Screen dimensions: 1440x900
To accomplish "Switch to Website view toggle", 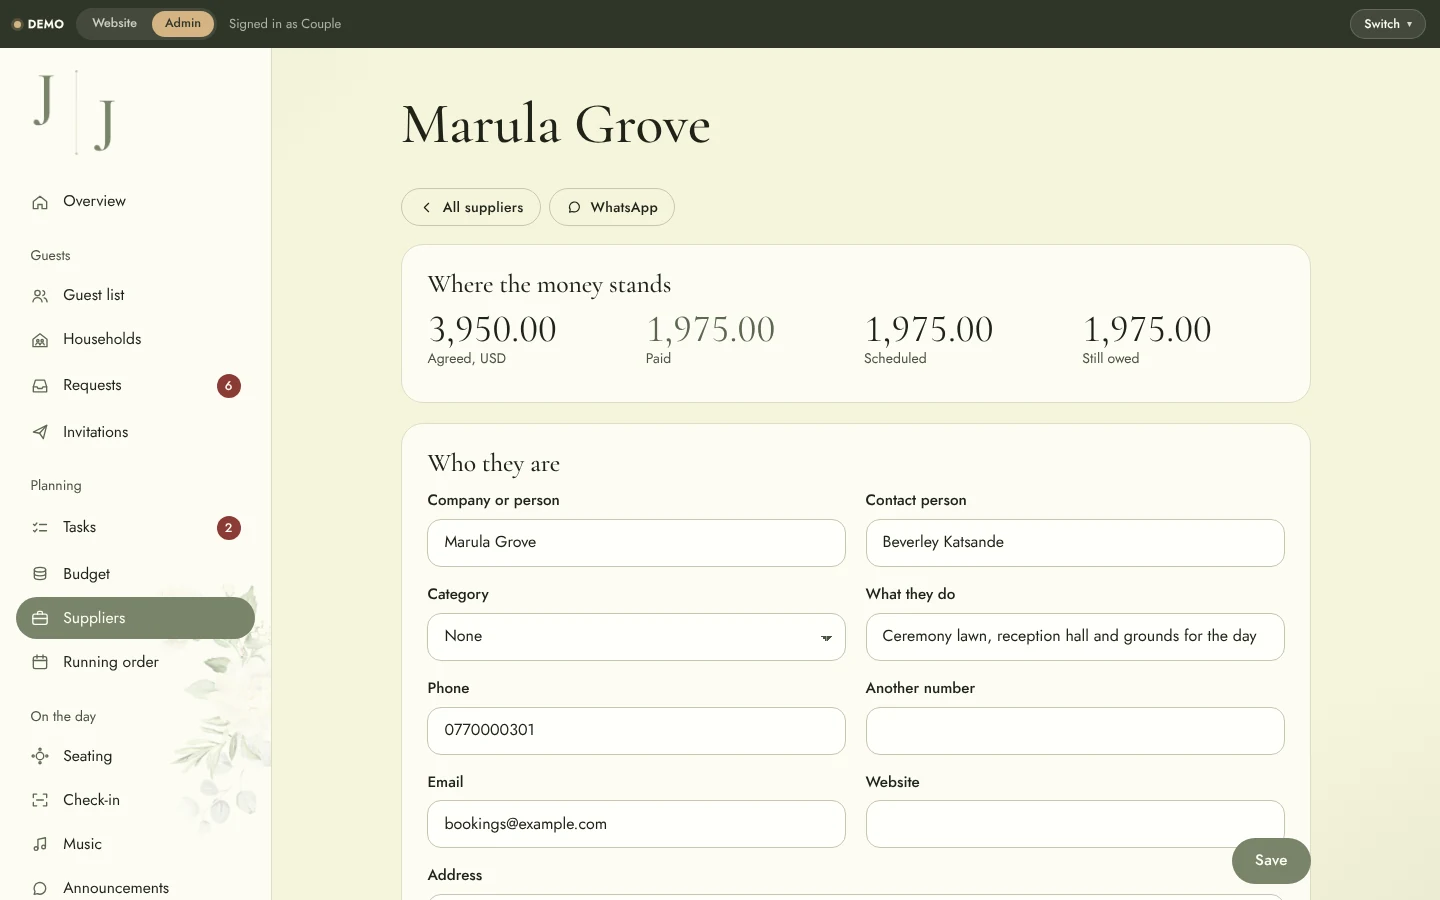I will [x=115, y=23].
